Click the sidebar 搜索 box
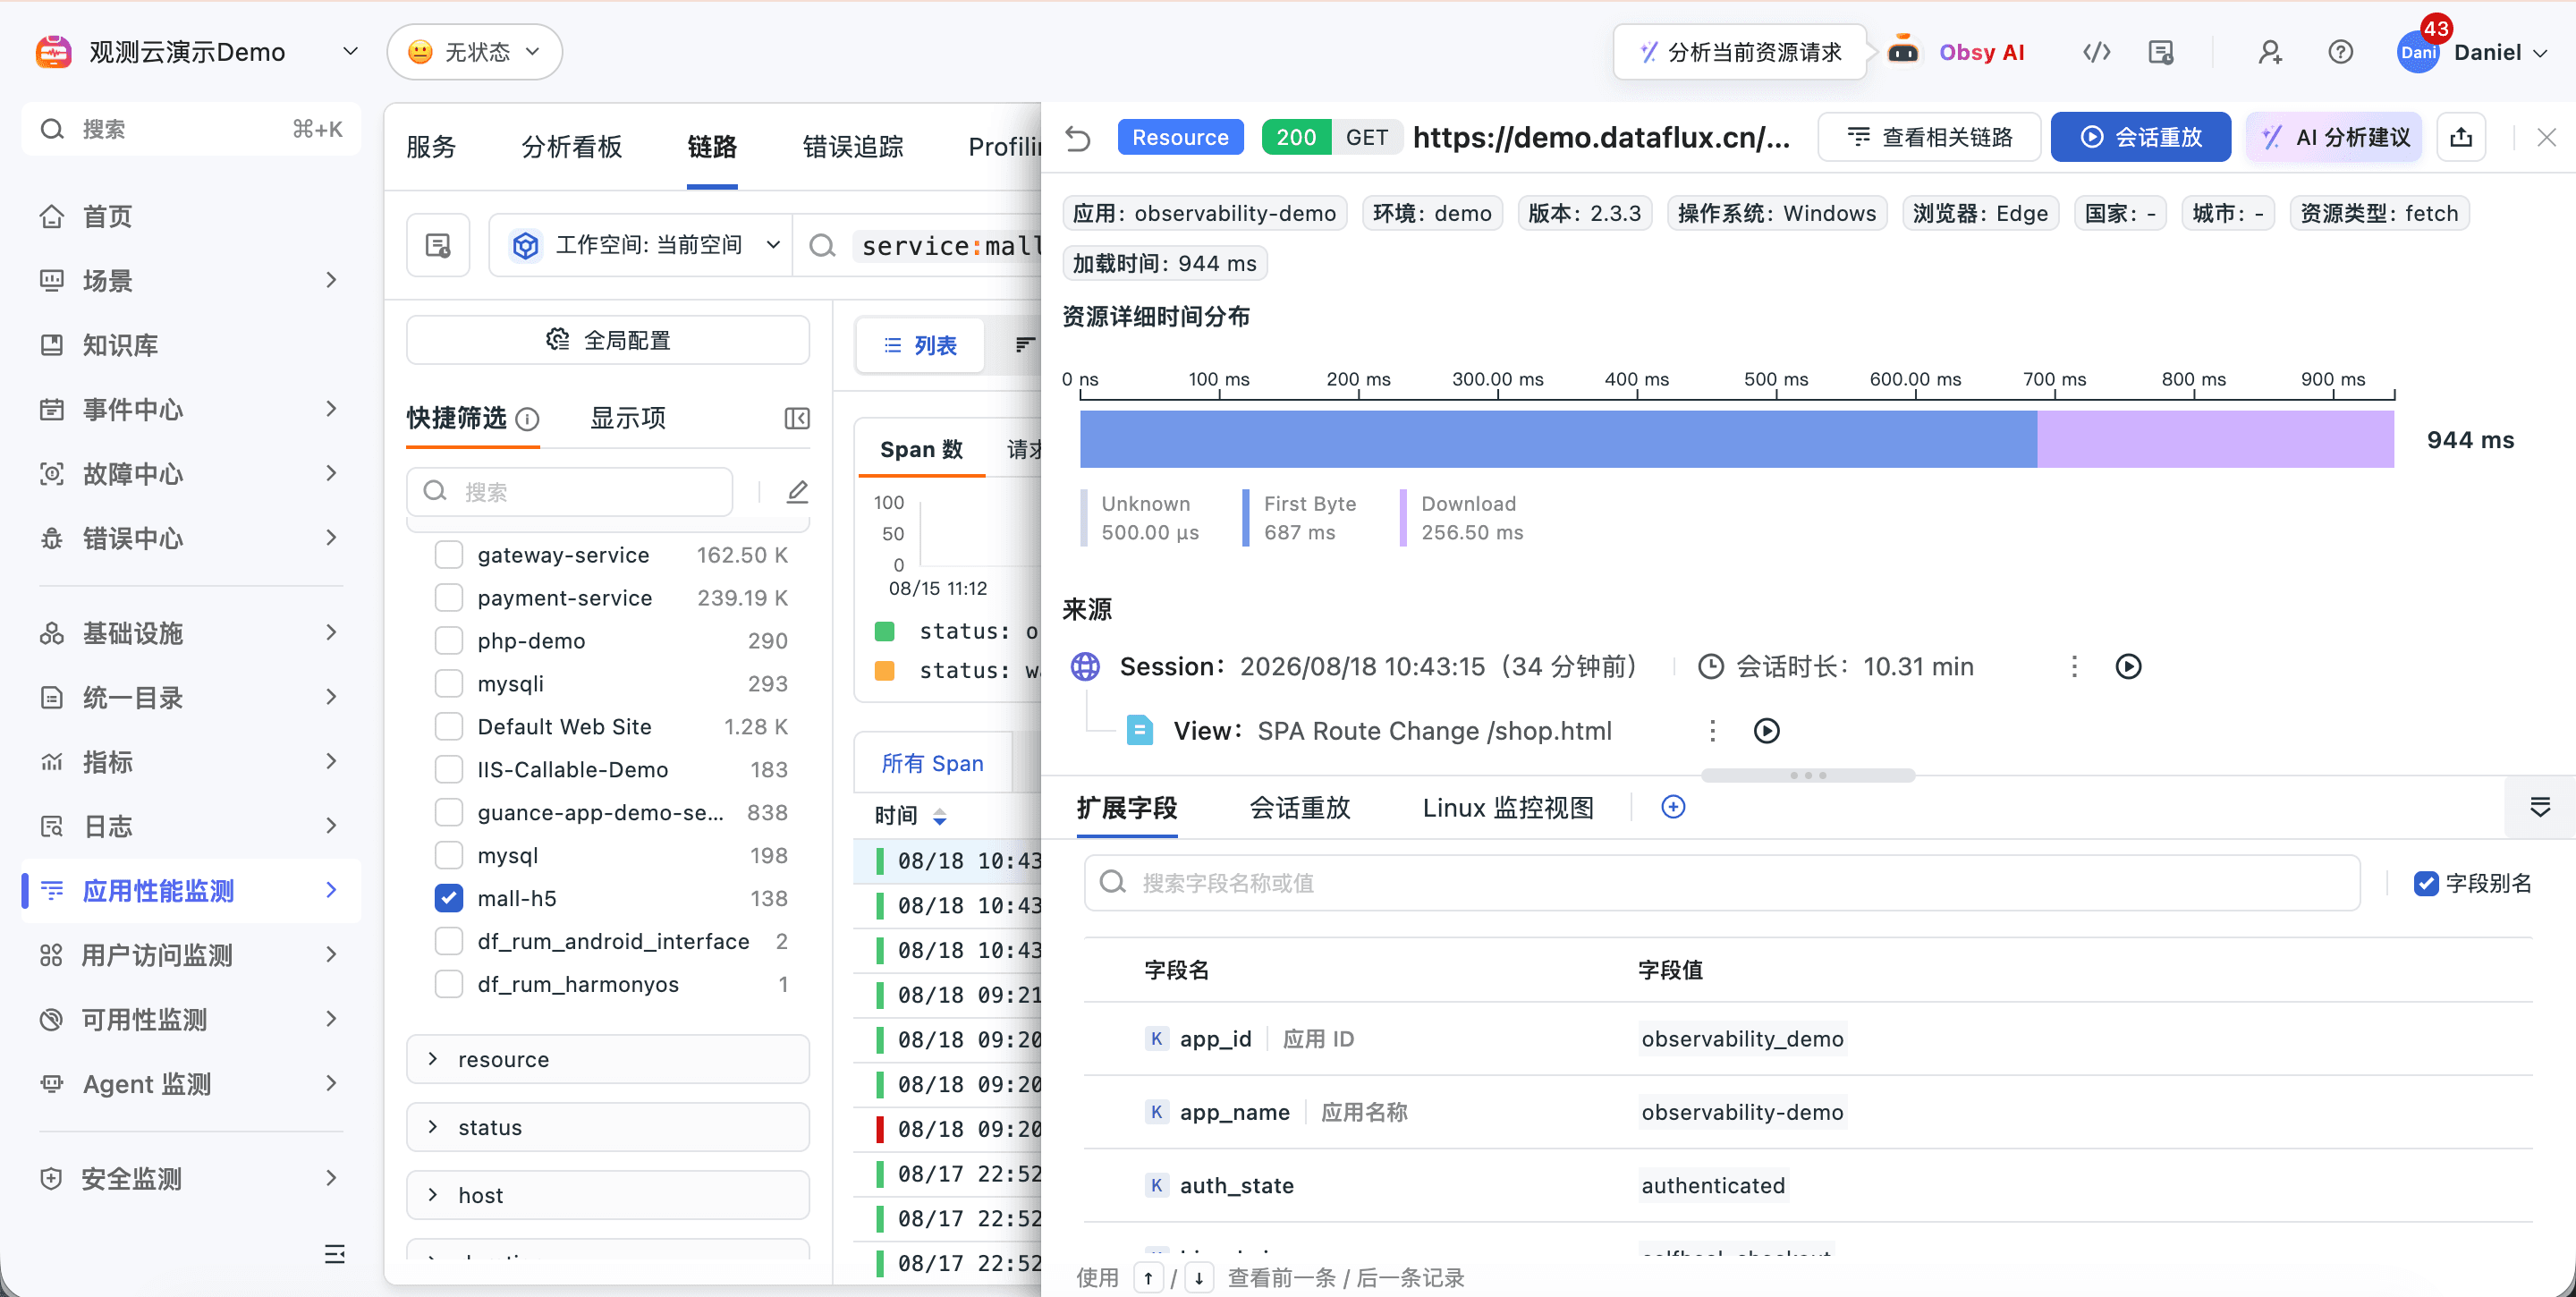 [191, 129]
